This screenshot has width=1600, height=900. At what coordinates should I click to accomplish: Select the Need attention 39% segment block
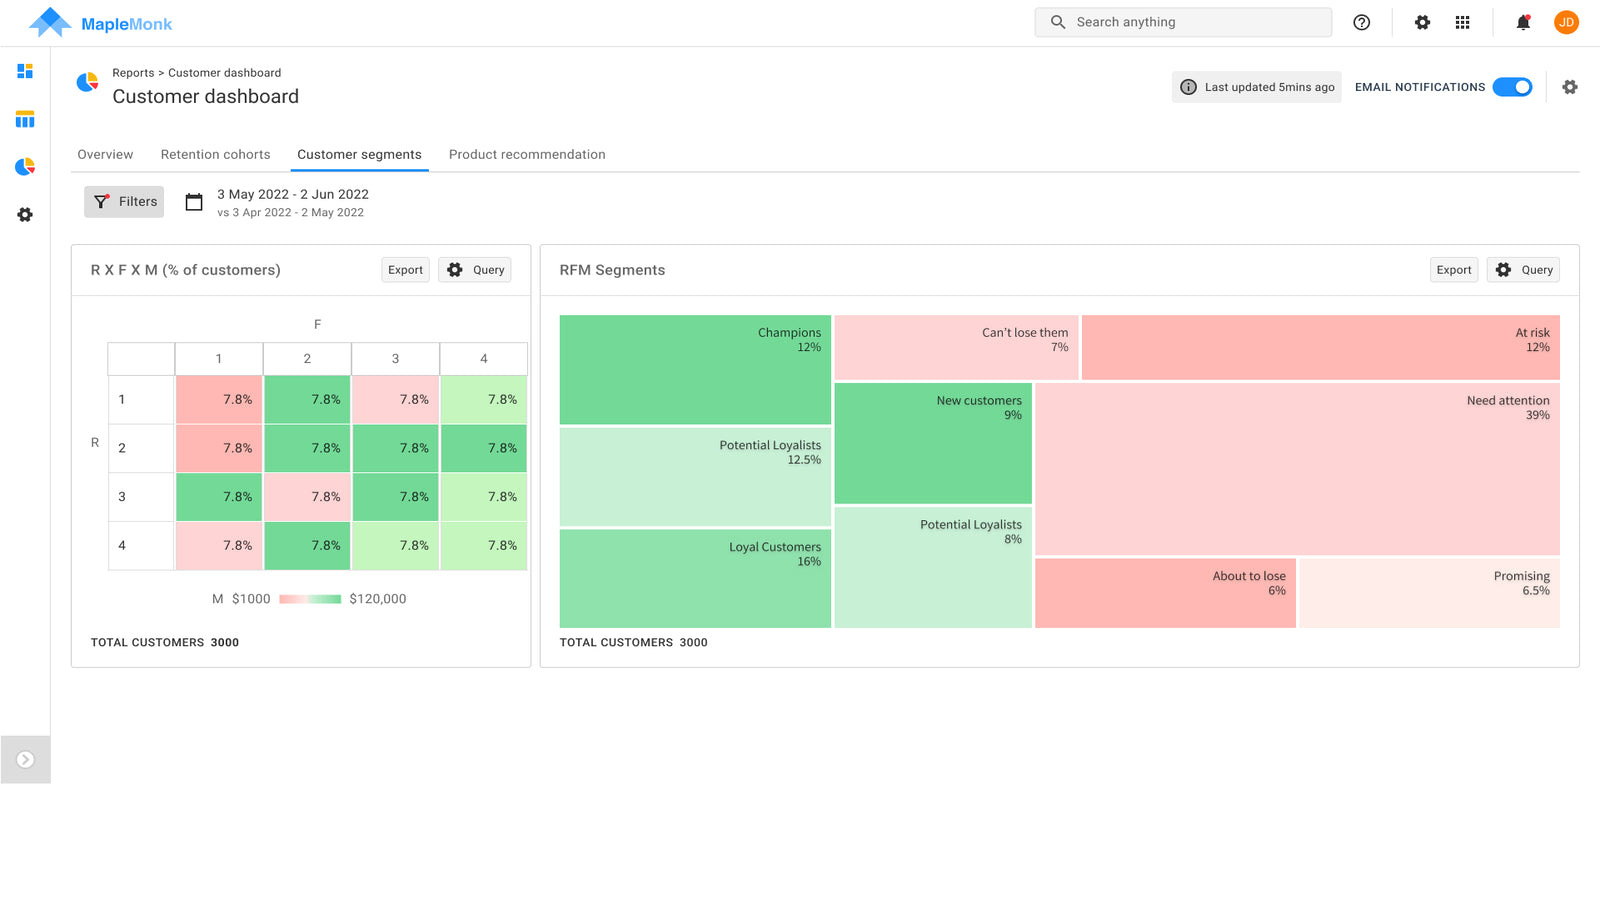[x=1297, y=469]
